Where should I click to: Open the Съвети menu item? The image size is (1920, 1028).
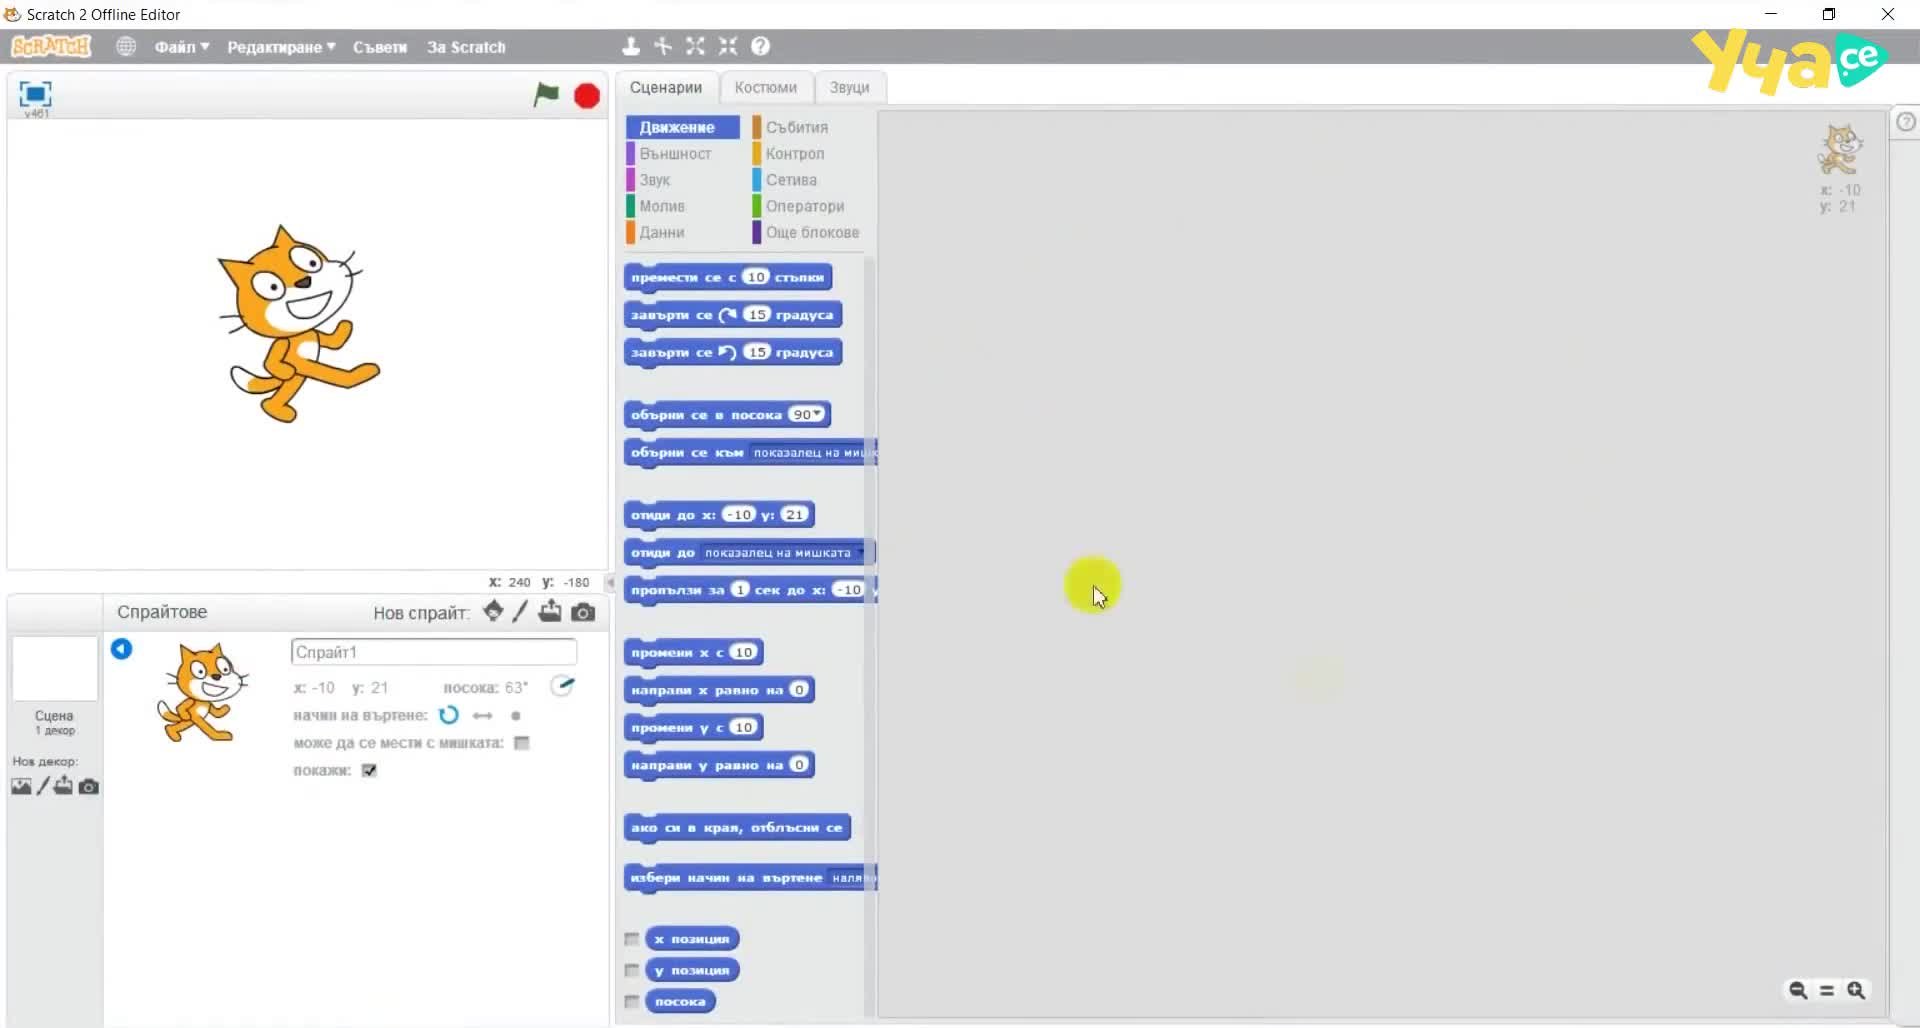tap(380, 47)
